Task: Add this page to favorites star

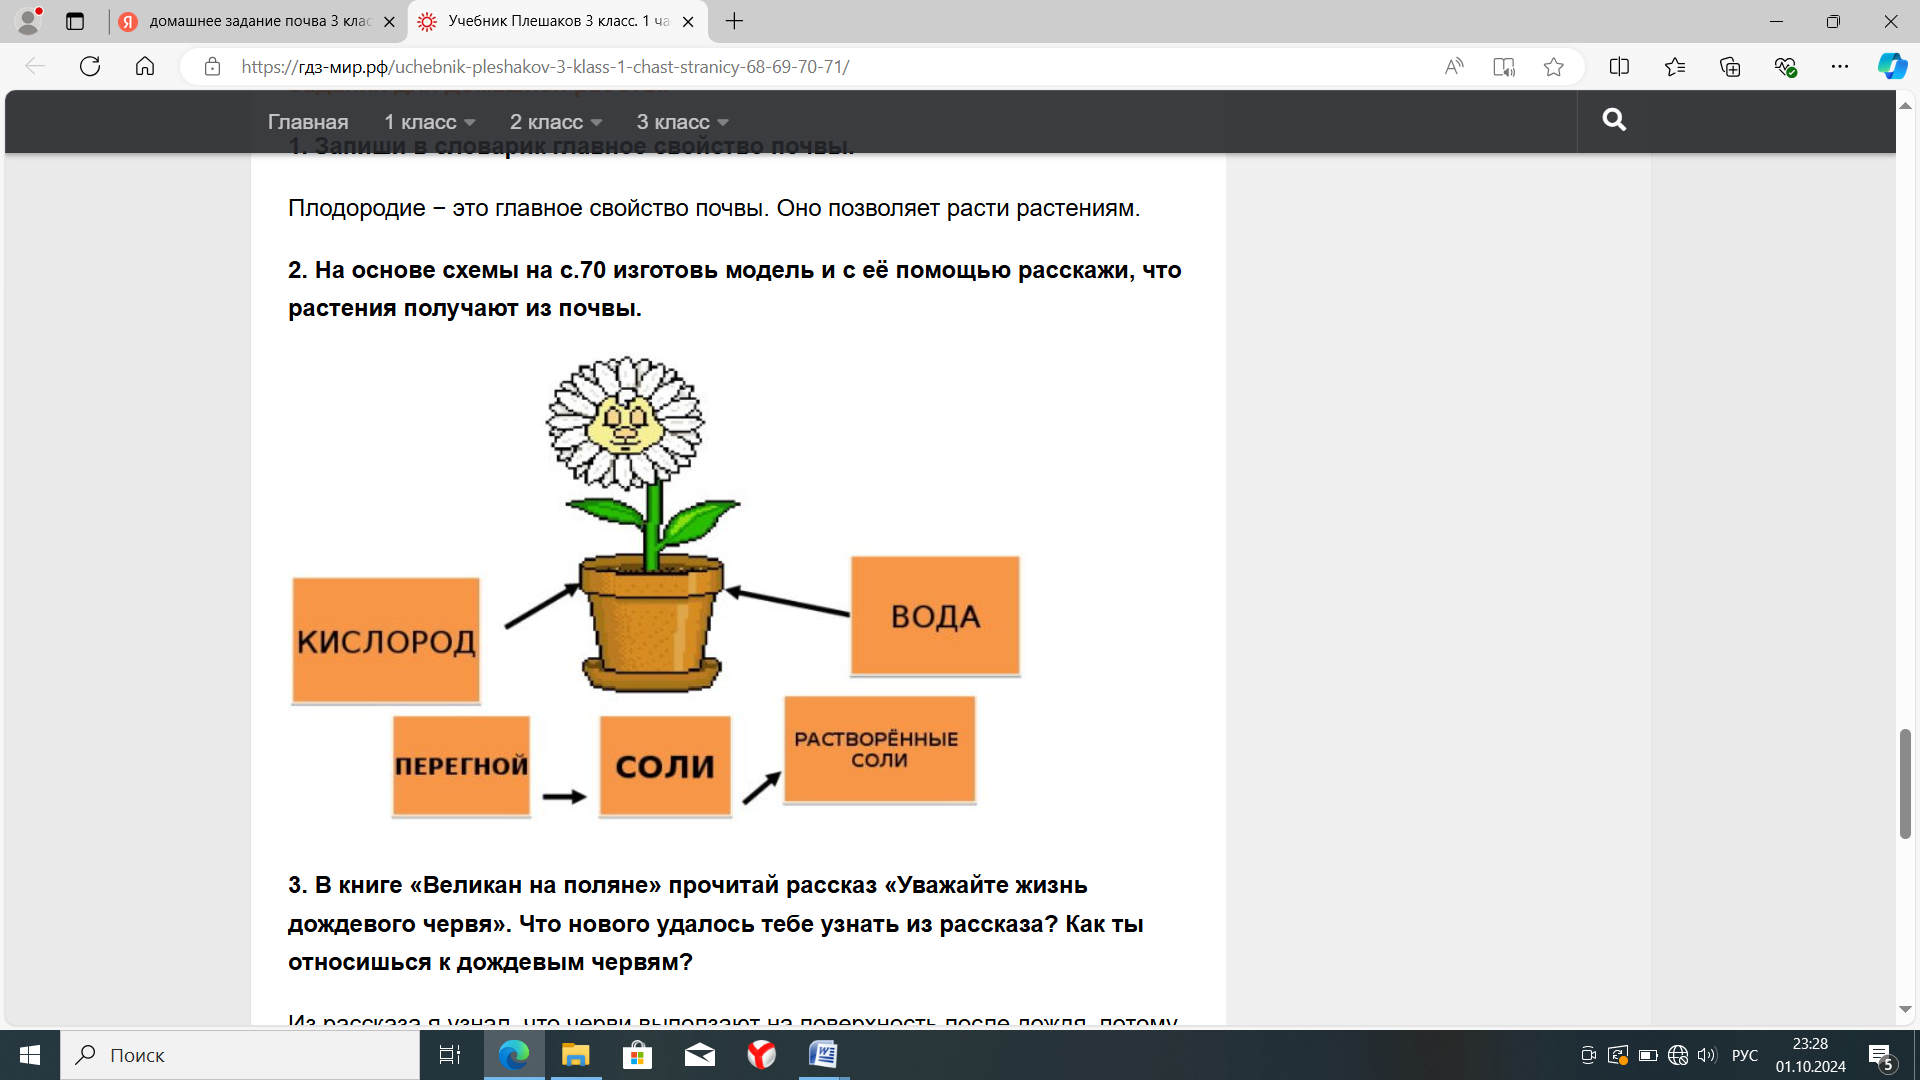Action: click(x=1553, y=67)
